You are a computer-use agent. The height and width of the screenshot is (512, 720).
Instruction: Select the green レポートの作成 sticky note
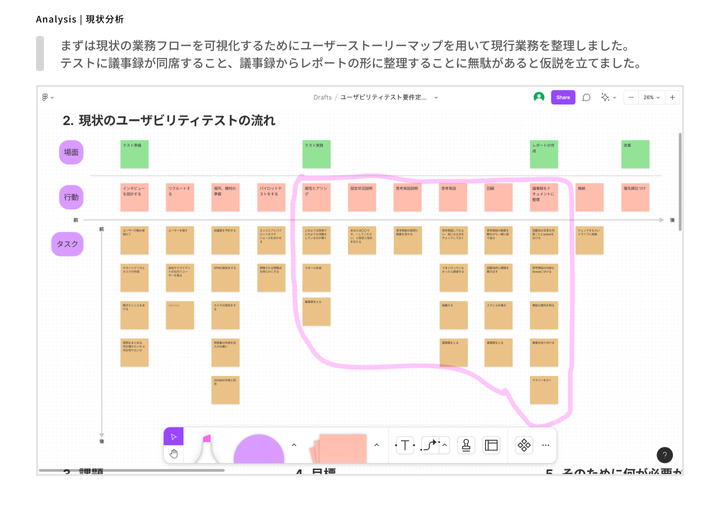pyautogui.click(x=544, y=154)
